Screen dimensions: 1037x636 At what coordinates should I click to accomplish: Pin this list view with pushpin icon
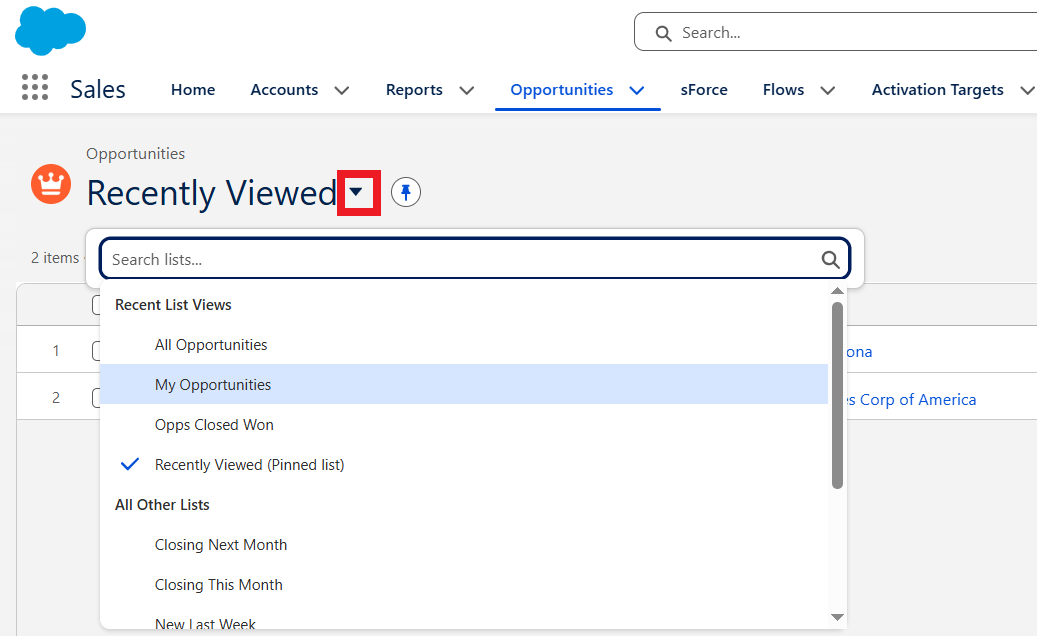(x=405, y=192)
